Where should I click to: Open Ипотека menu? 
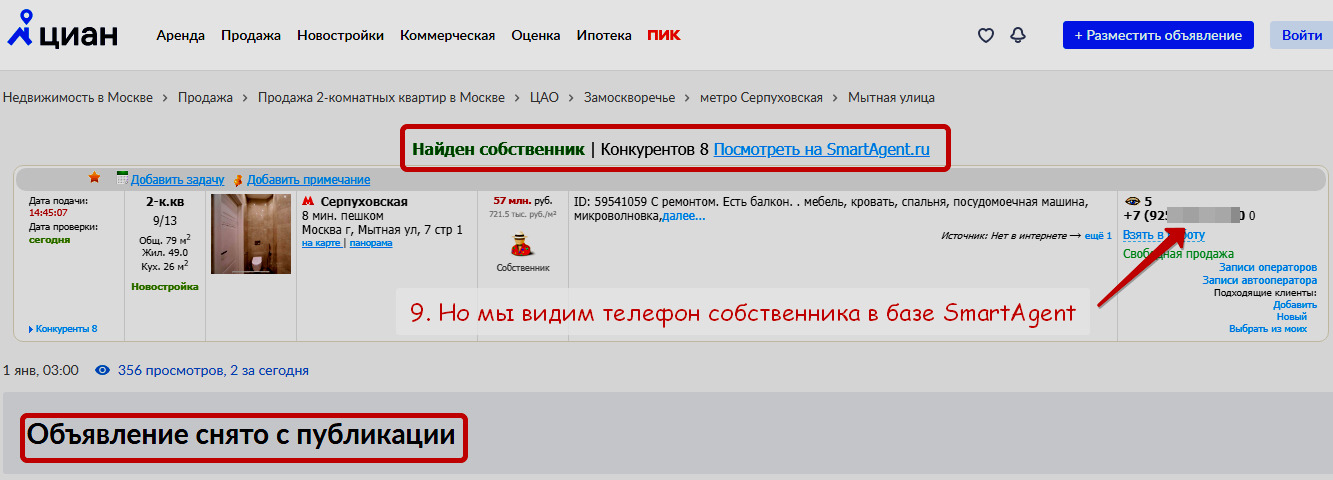click(x=604, y=35)
